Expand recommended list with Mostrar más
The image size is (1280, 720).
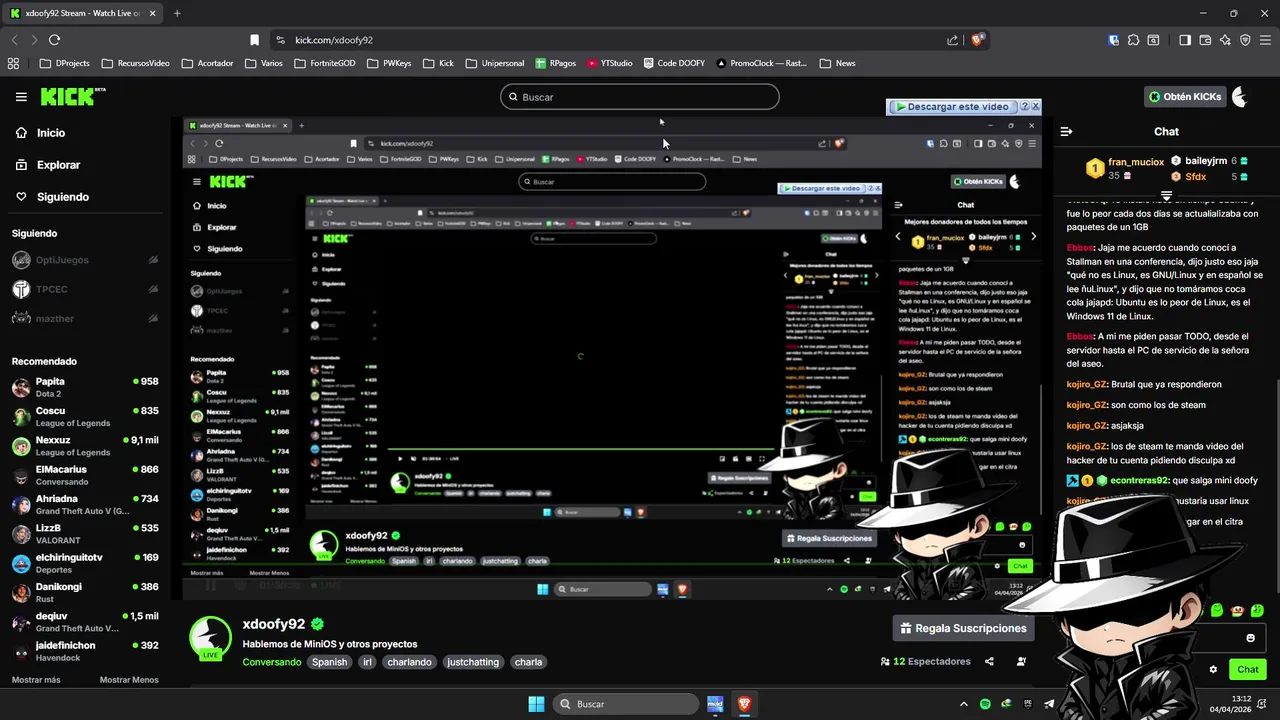pyautogui.click(x=36, y=680)
